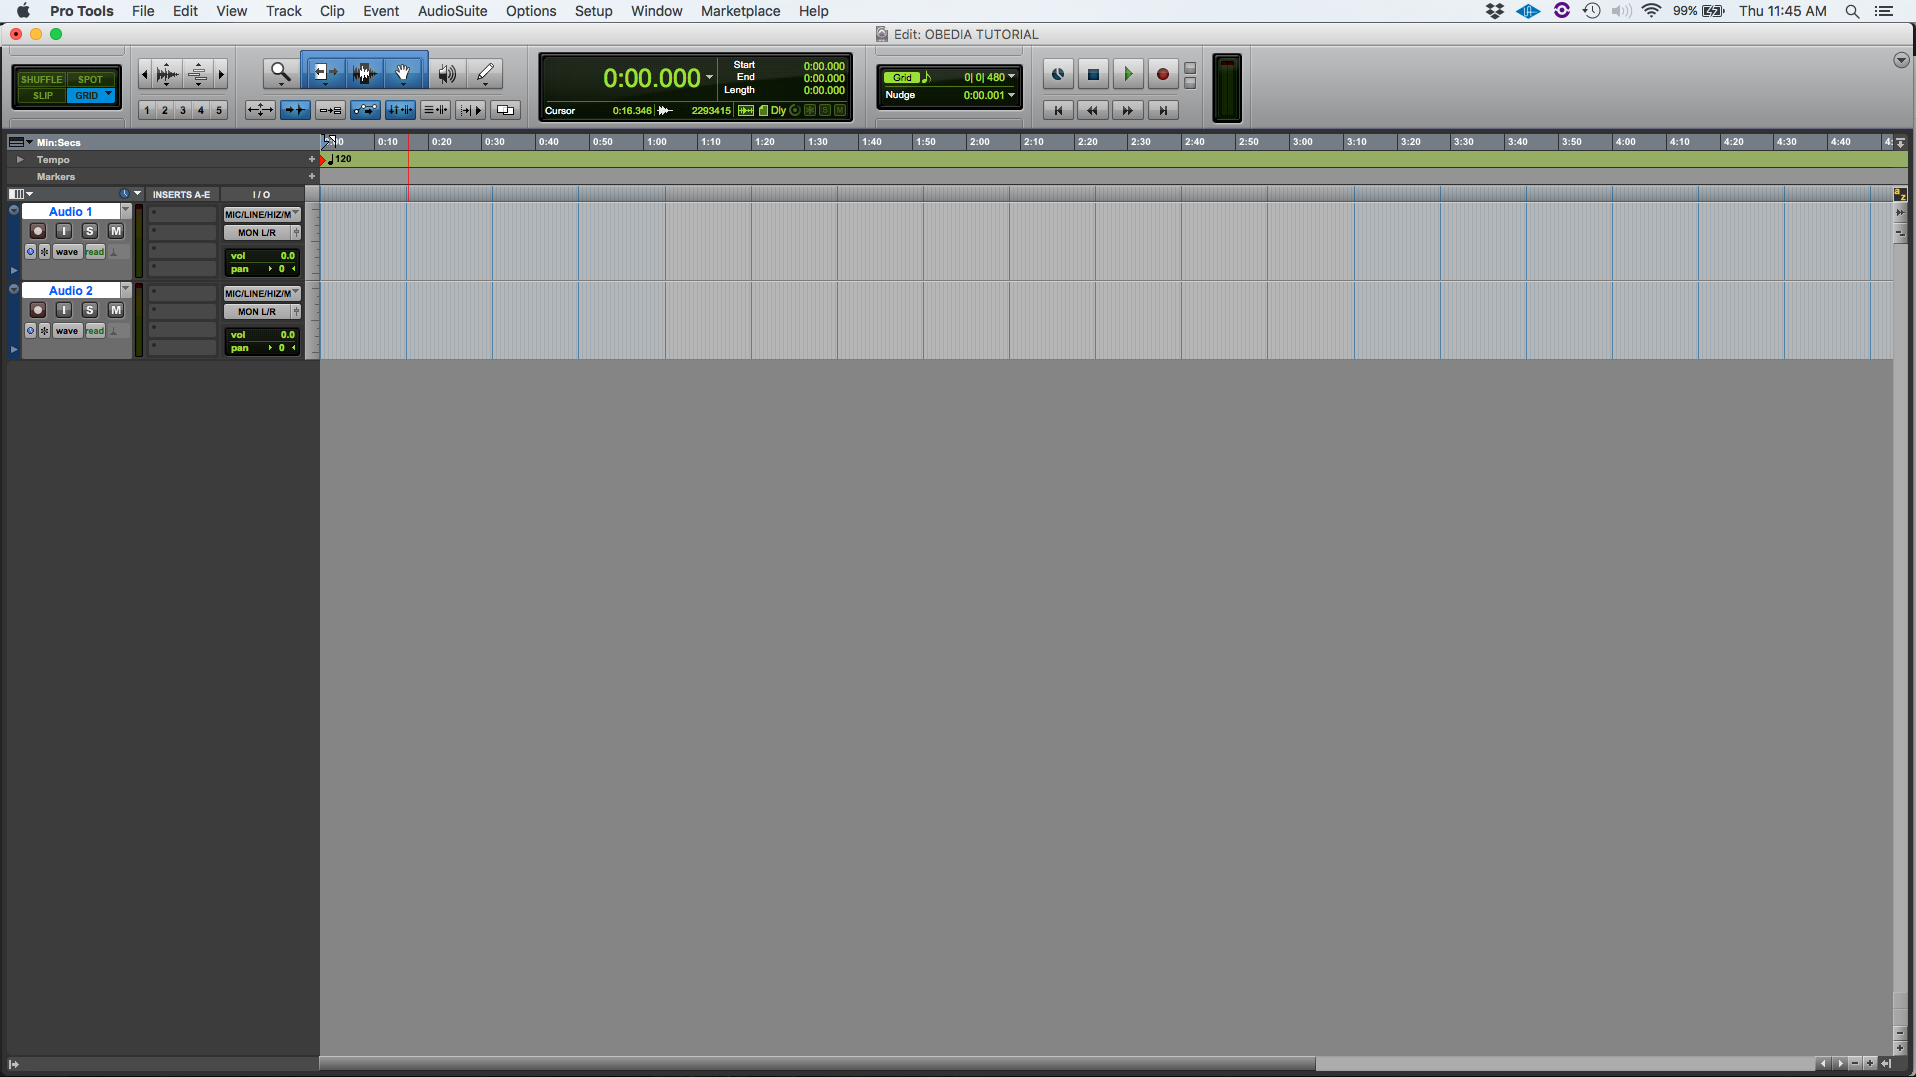Open the MIC/LINE/HIZ/M input selector for Audio 1

point(261,214)
